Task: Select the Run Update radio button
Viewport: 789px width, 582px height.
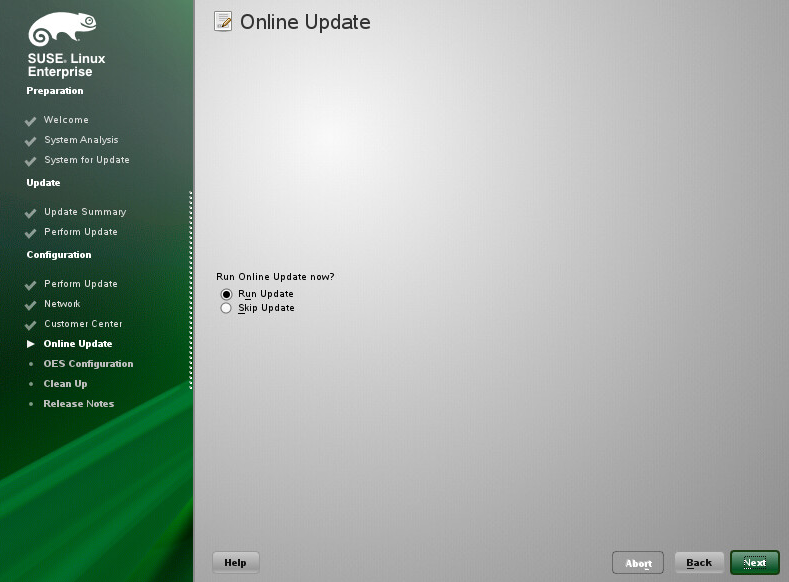Action: point(226,294)
